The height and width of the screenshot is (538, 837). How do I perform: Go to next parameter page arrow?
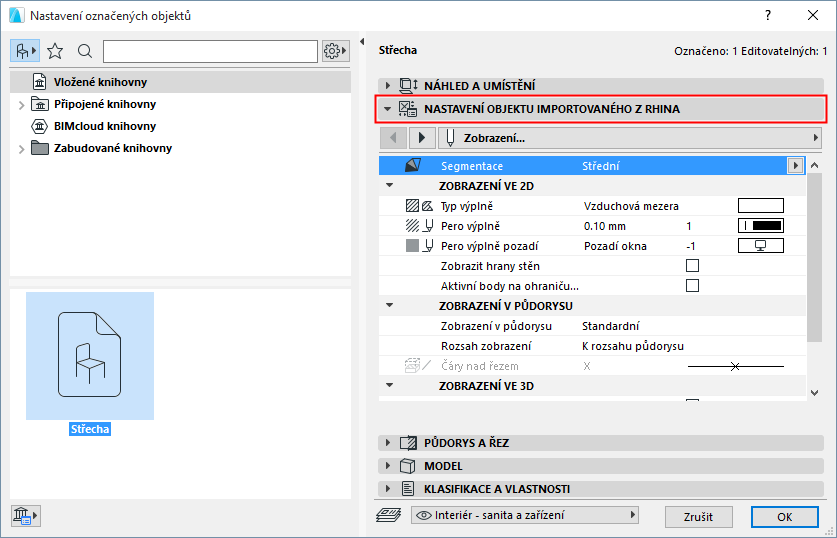click(x=422, y=138)
